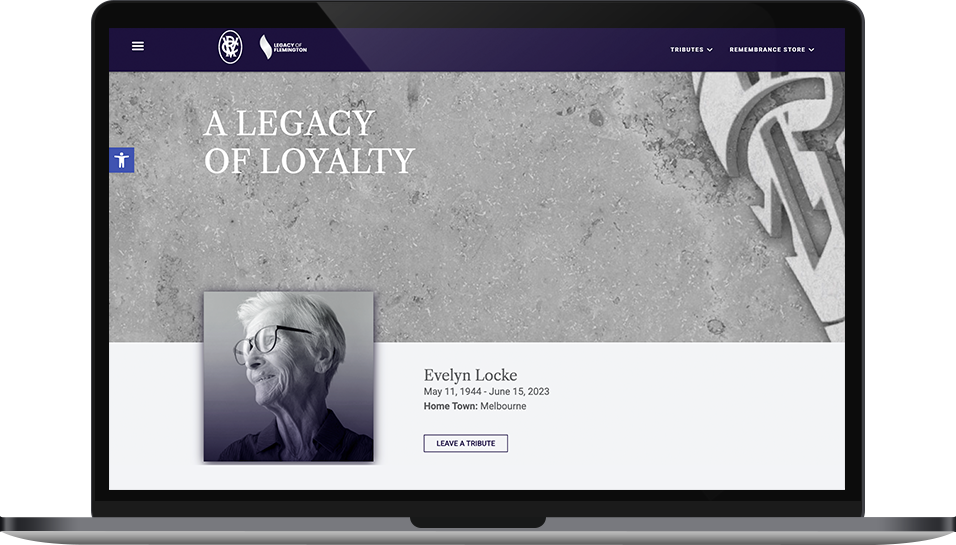
Task: Click the May 11, 1944 - June 15, 2023 dates
Action: coord(487,391)
